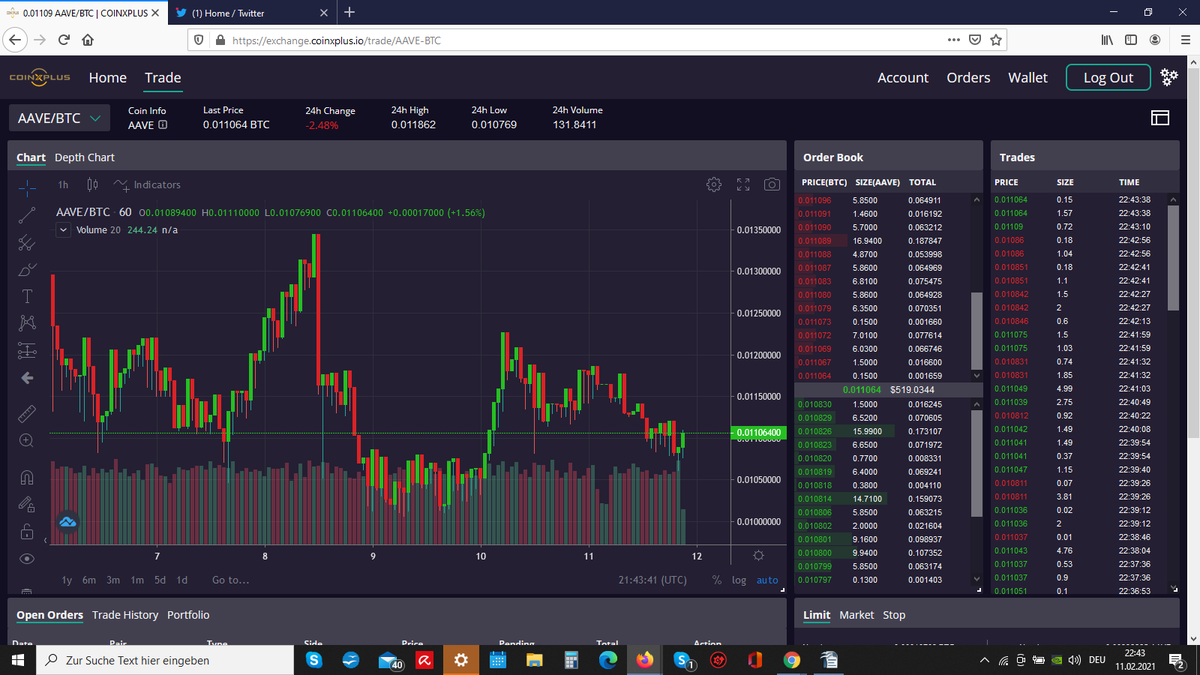The width and height of the screenshot is (1200, 675).
Task: Click the Windows search box
Action: tap(165, 660)
